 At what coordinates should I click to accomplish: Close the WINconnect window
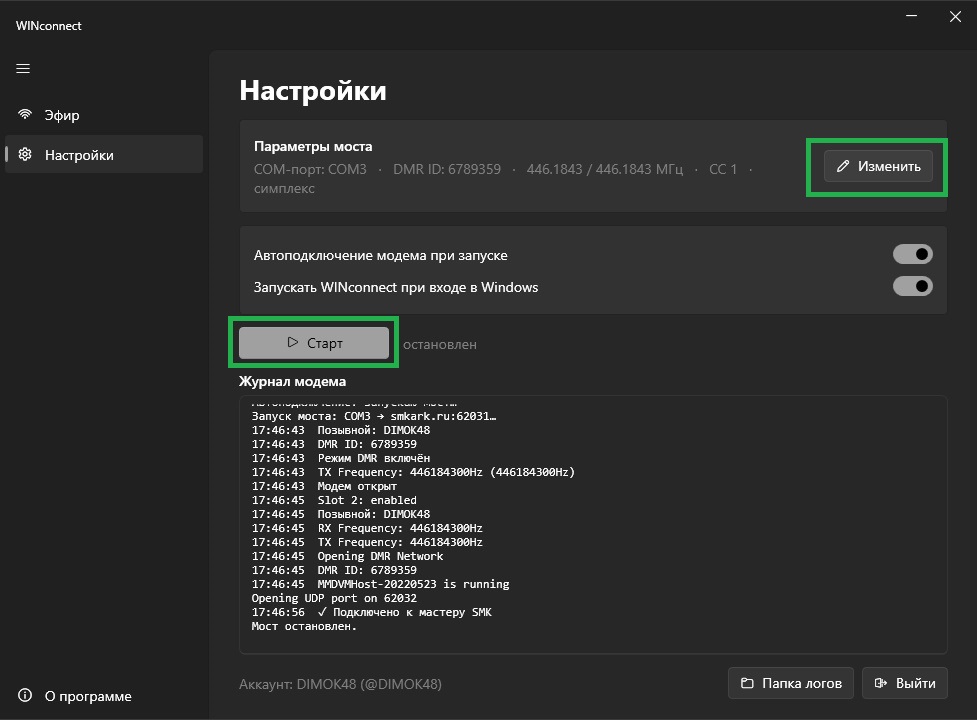pyautogui.click(x=955, y=16)
